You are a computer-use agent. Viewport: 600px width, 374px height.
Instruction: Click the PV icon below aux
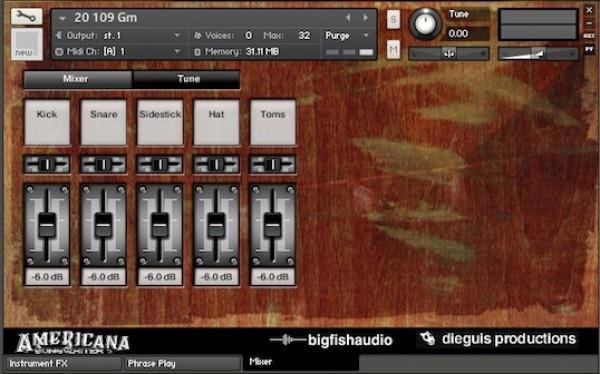[x=589, y=49]
